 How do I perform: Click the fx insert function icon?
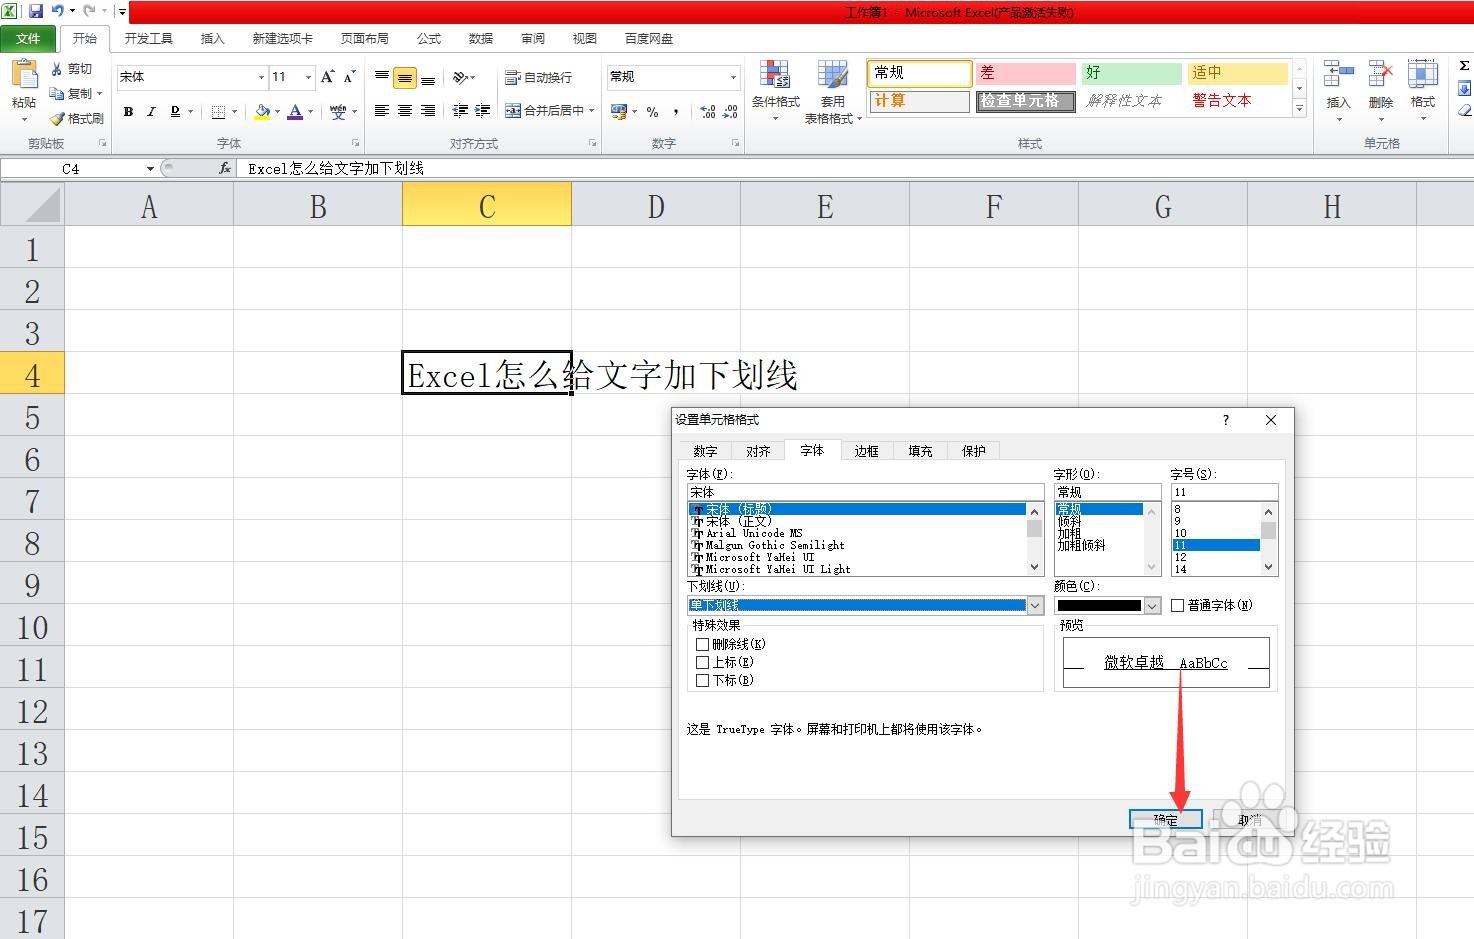[x=225, y=168]
